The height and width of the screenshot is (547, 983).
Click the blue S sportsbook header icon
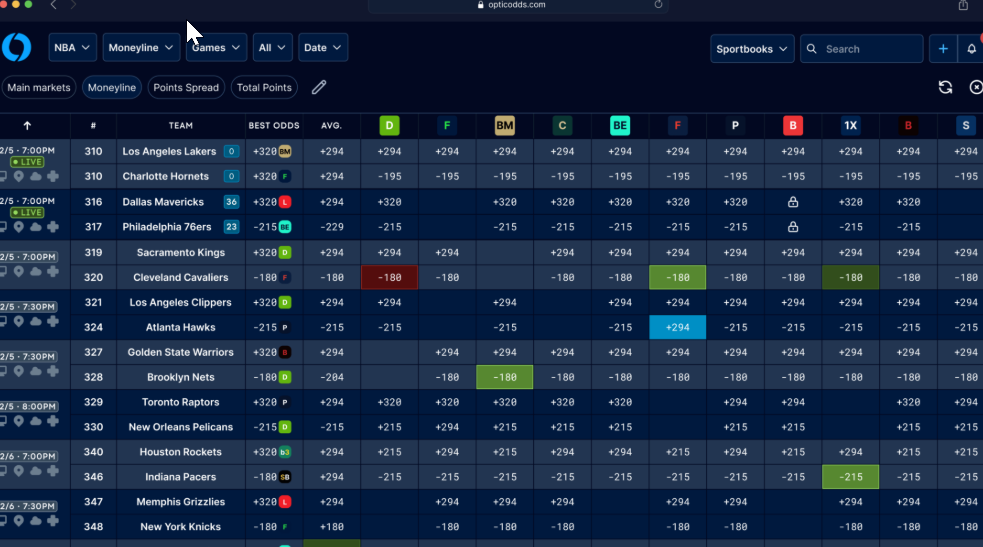[966, 126]
